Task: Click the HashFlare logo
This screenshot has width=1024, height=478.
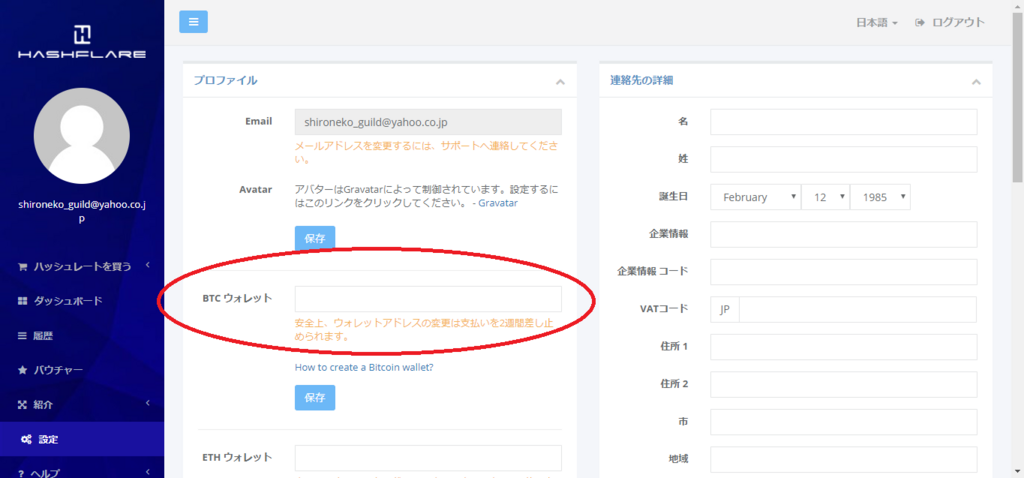Action: click(x=82, y=42)
